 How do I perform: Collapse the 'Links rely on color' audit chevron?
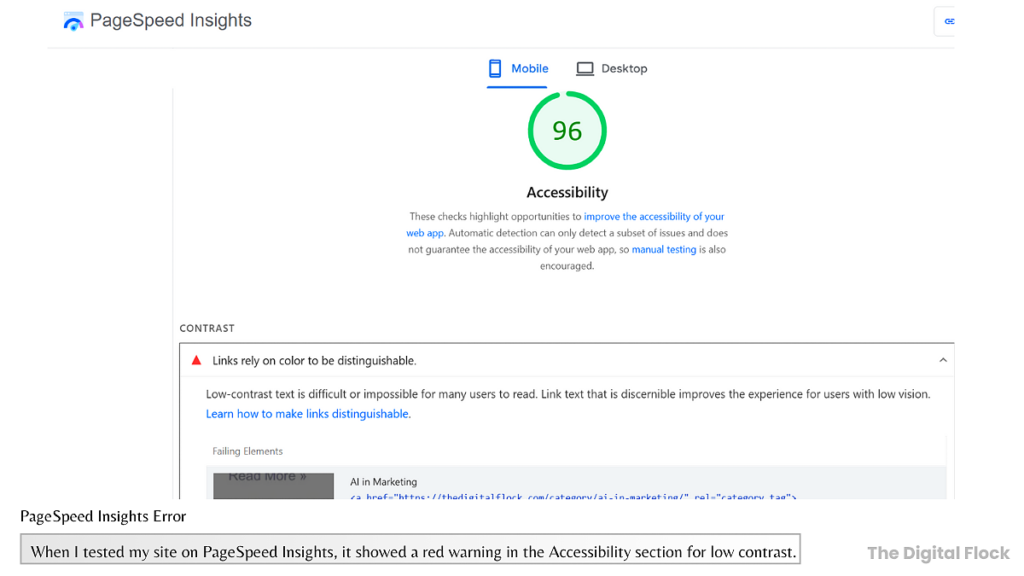coord(942,360)
